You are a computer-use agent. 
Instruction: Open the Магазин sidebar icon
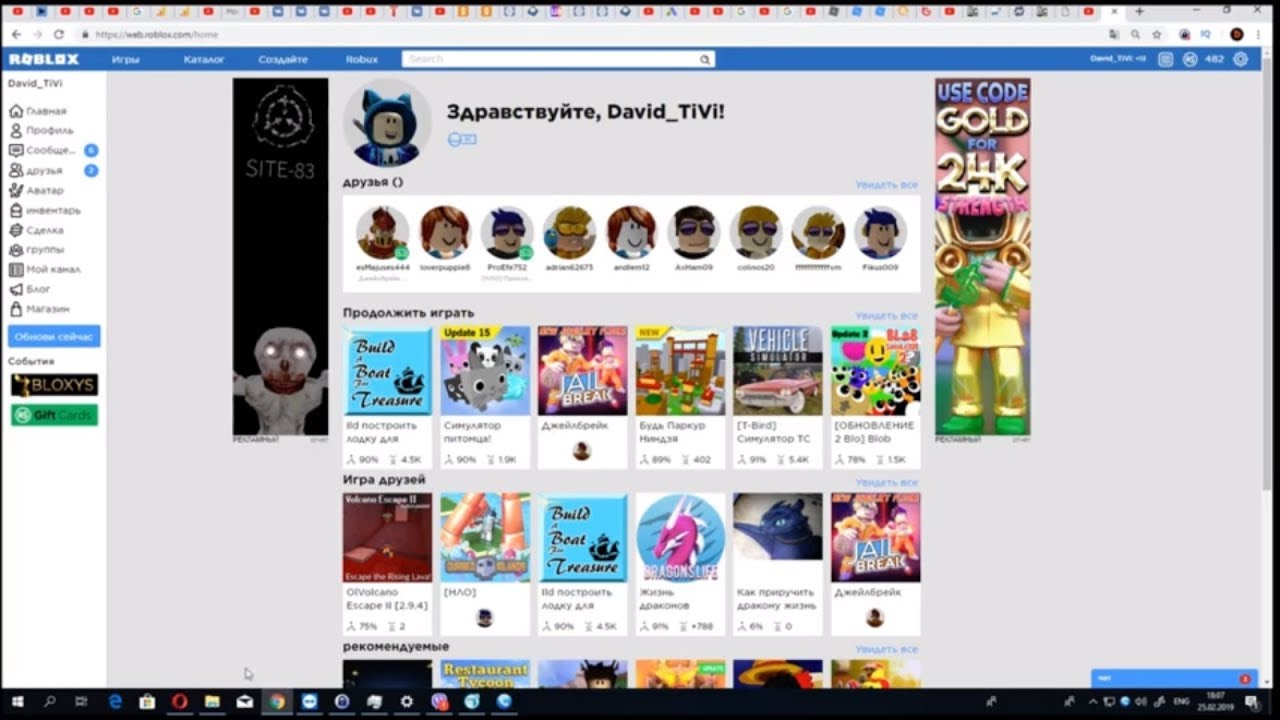tap(16, 309)
